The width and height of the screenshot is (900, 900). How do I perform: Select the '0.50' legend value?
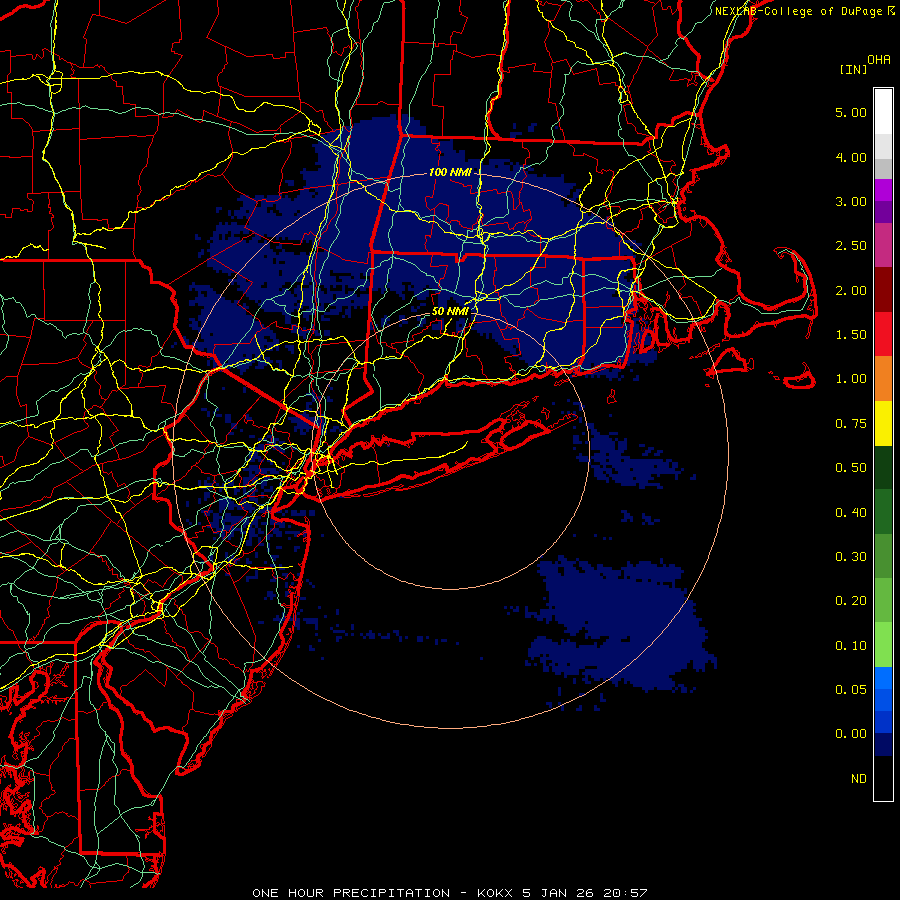(x=851, y=468)
